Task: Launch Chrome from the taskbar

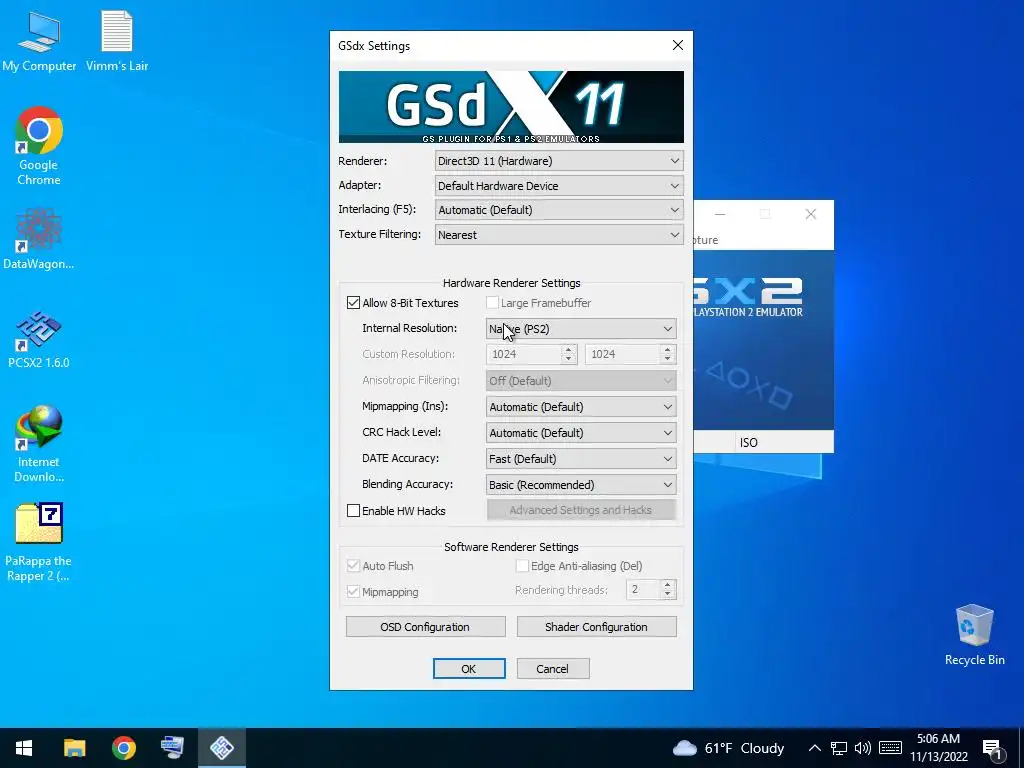Action: coord(123,748)
